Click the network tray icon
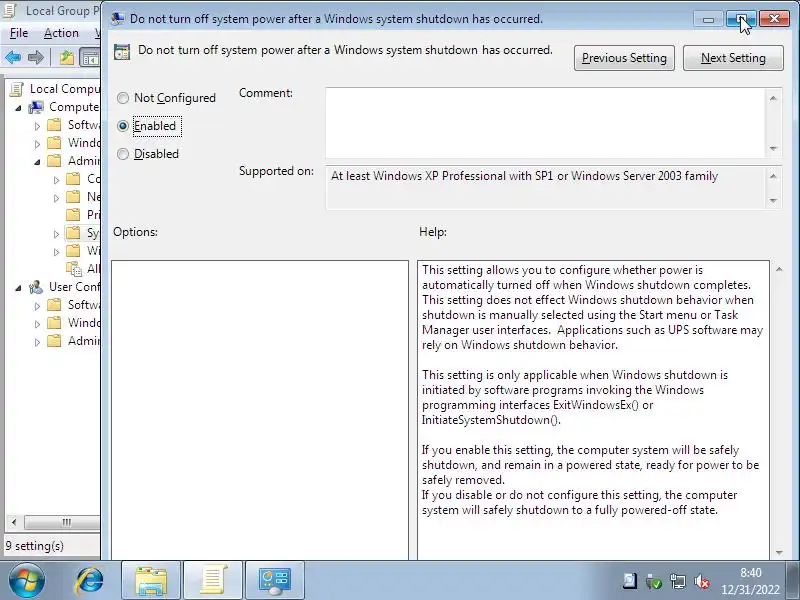The width and height of the screenshot is (800, 600). click(x=678, y=581)
